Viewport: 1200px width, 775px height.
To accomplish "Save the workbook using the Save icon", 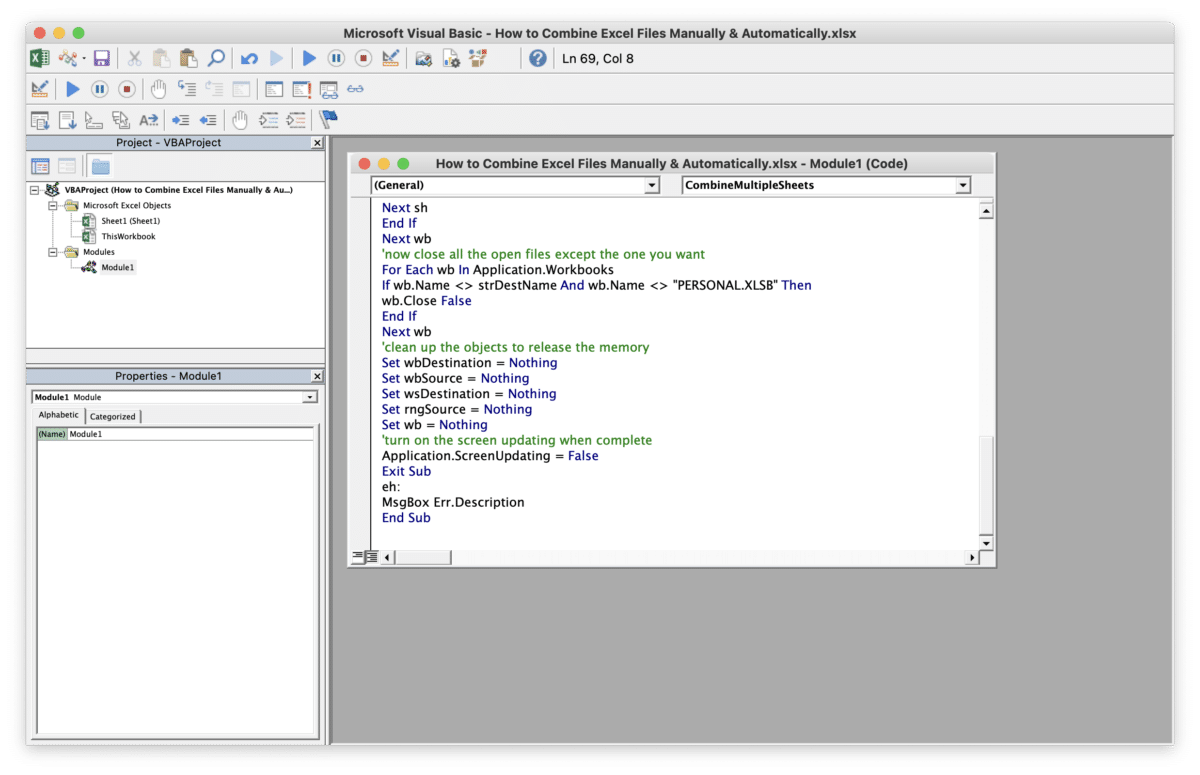I will click(x=102, y=58).
